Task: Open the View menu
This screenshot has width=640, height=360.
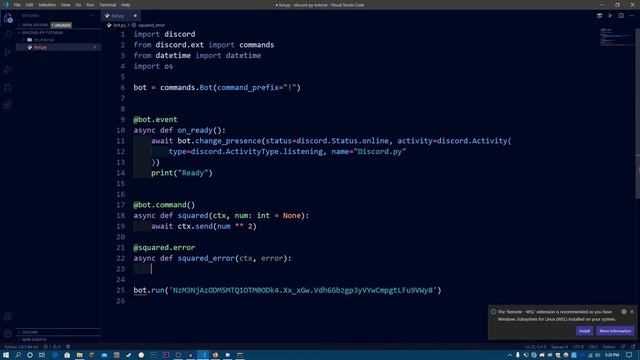Action: pyautogui.click(x=65, y=5)
